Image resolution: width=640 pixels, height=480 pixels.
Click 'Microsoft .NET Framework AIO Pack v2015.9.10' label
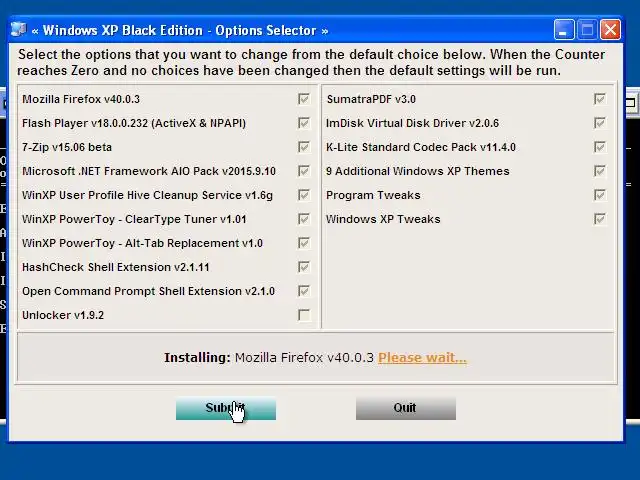tap(149, 171)
